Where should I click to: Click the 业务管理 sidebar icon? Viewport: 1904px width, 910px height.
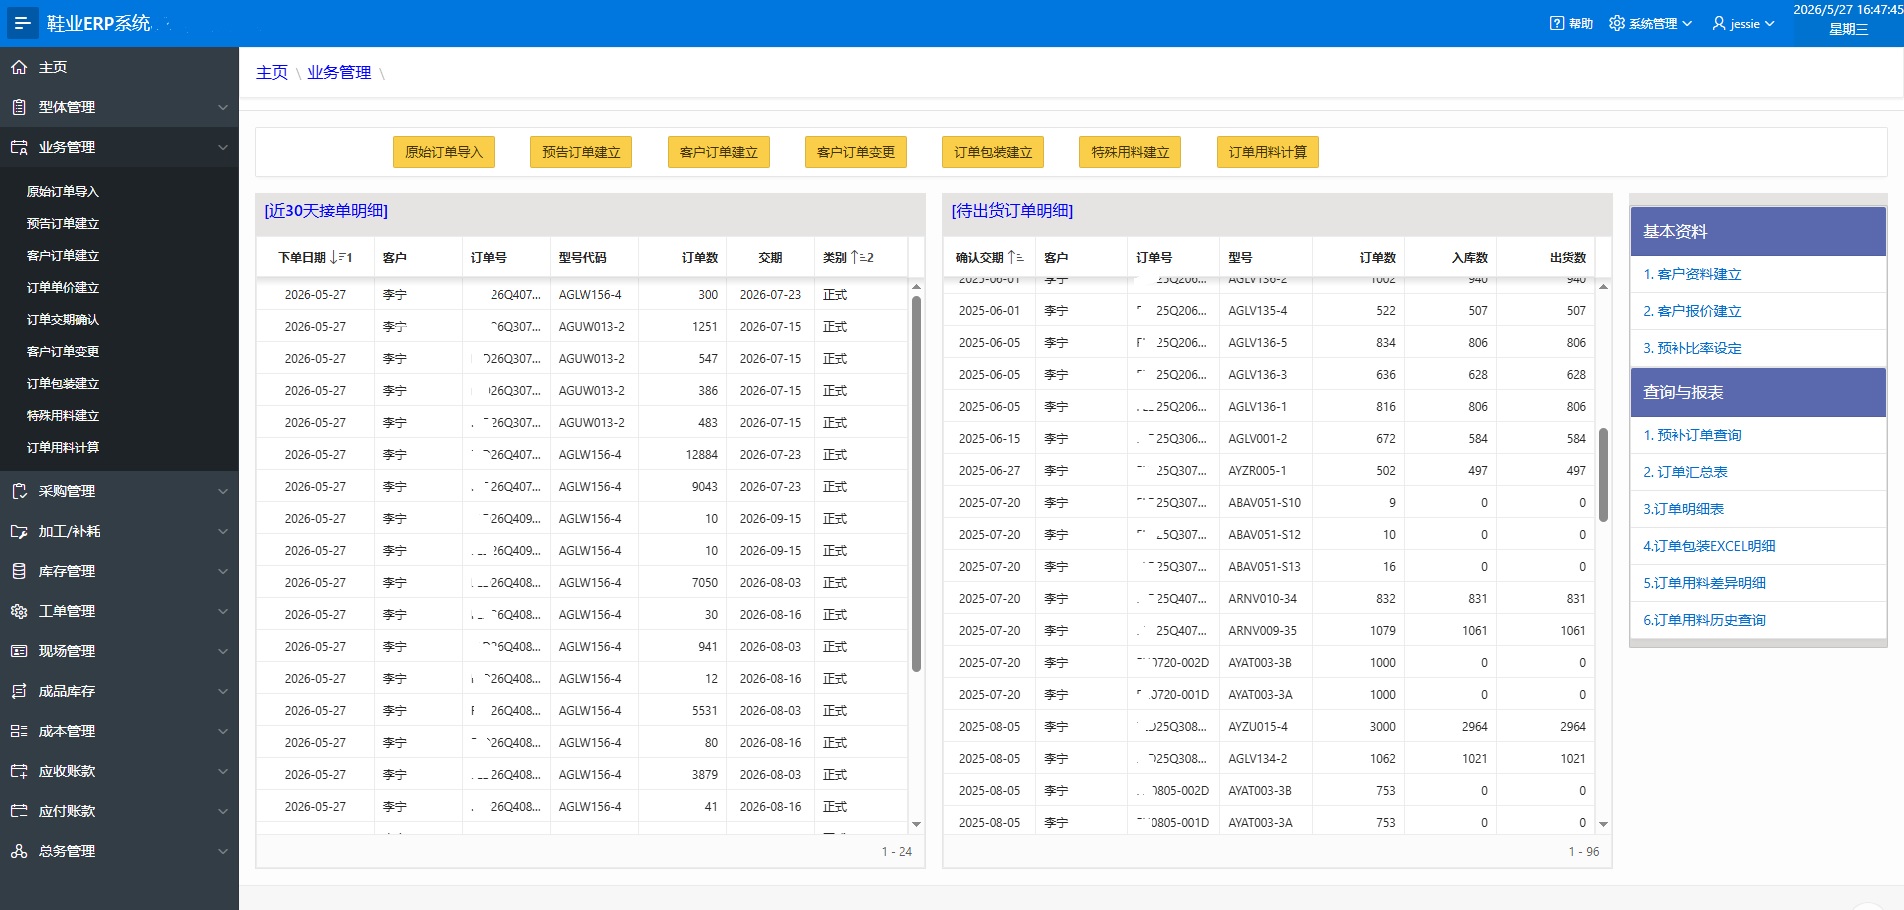point(19,147)
